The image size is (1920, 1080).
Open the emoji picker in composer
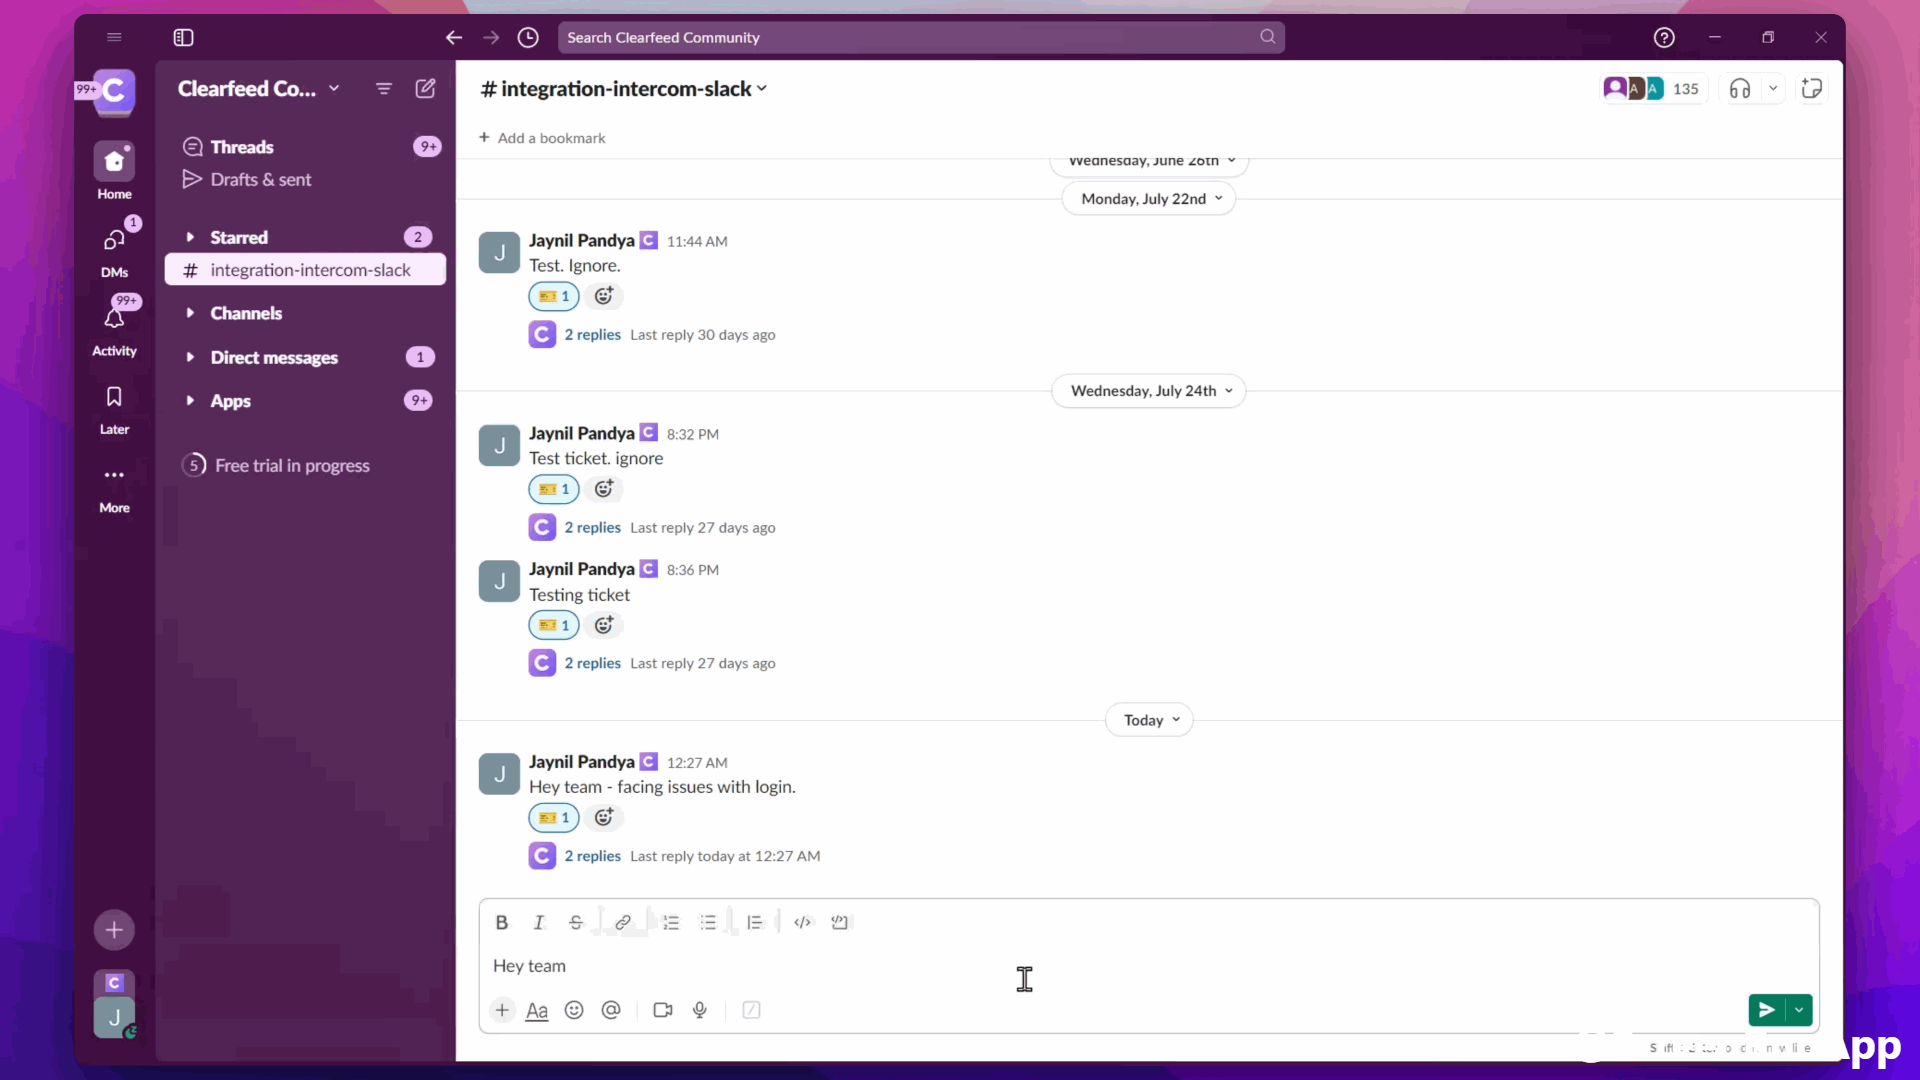point(574,1010)
